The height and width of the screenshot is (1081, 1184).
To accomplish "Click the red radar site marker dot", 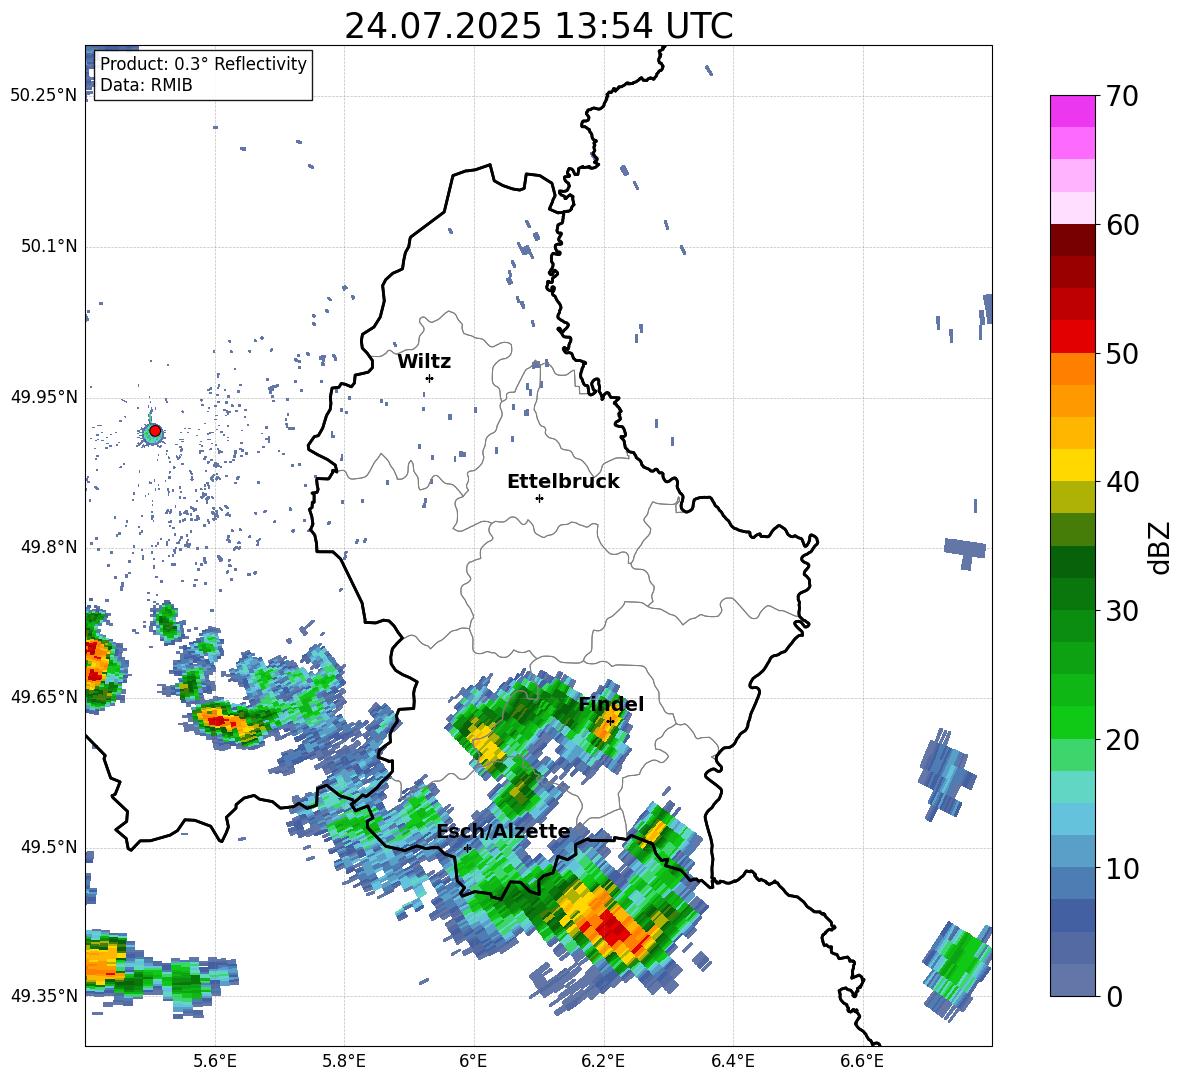I will click(155, 431).
